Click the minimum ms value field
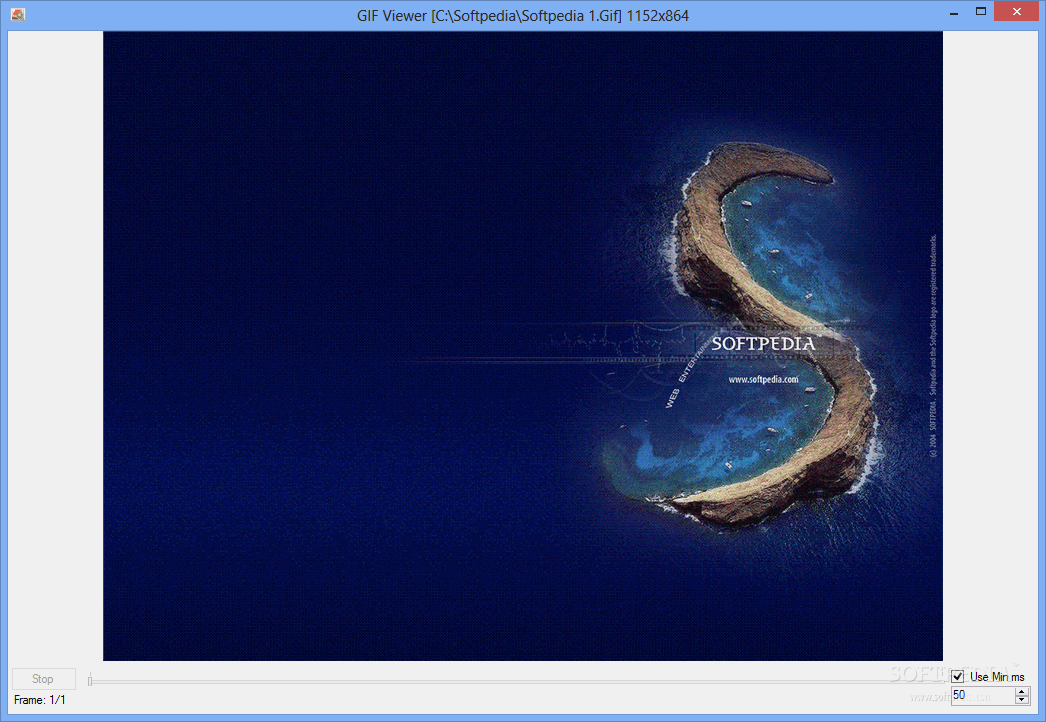Viewport: 1046px width, 722px height. [x=983, y=695]
